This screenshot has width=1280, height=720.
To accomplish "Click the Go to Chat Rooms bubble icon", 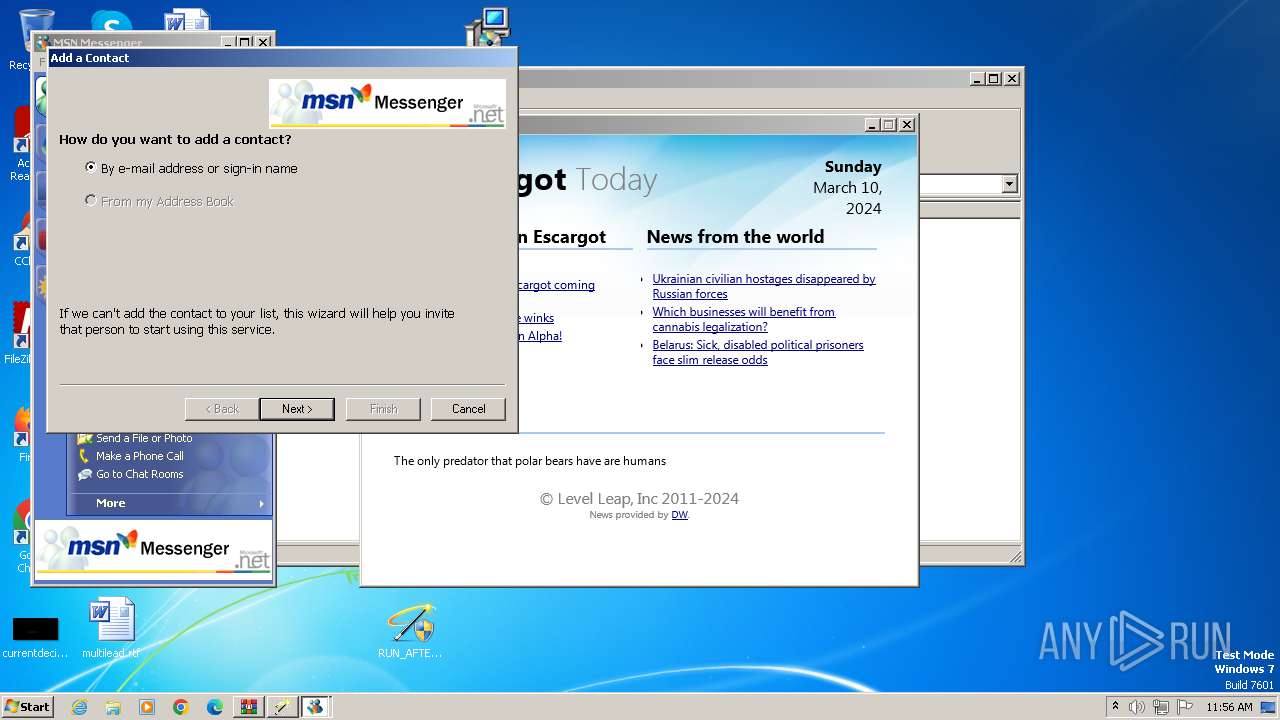I will (x=84, y=474).
